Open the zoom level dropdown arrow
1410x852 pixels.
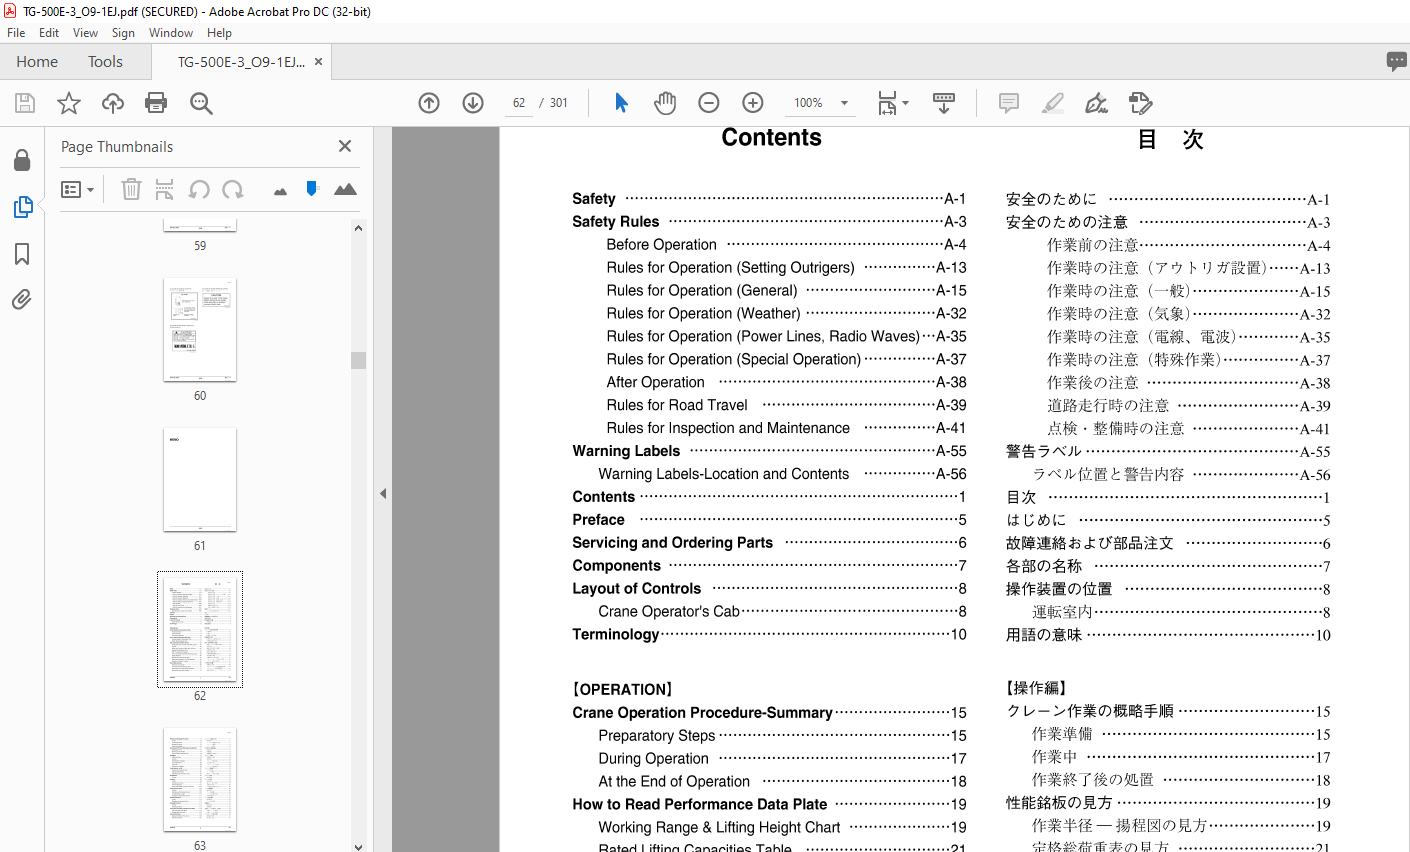[844, 103]
